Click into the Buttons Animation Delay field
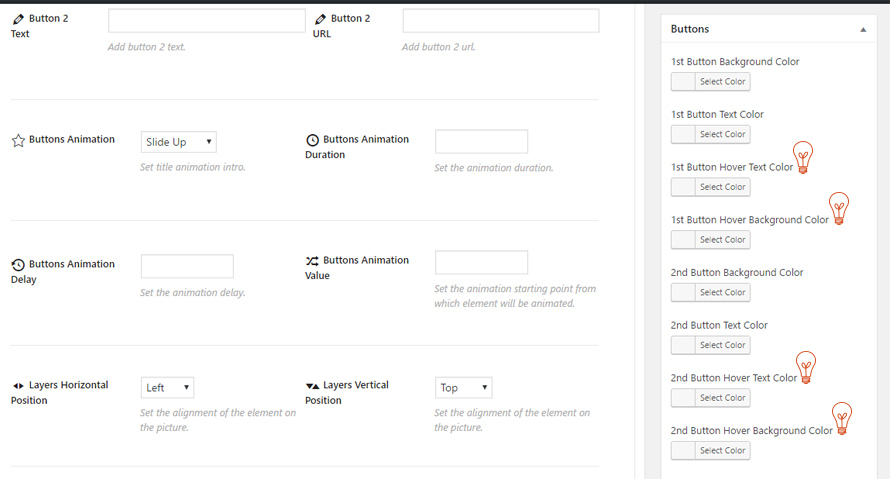The width and height of the screenshot is (890, 480). 187,266
